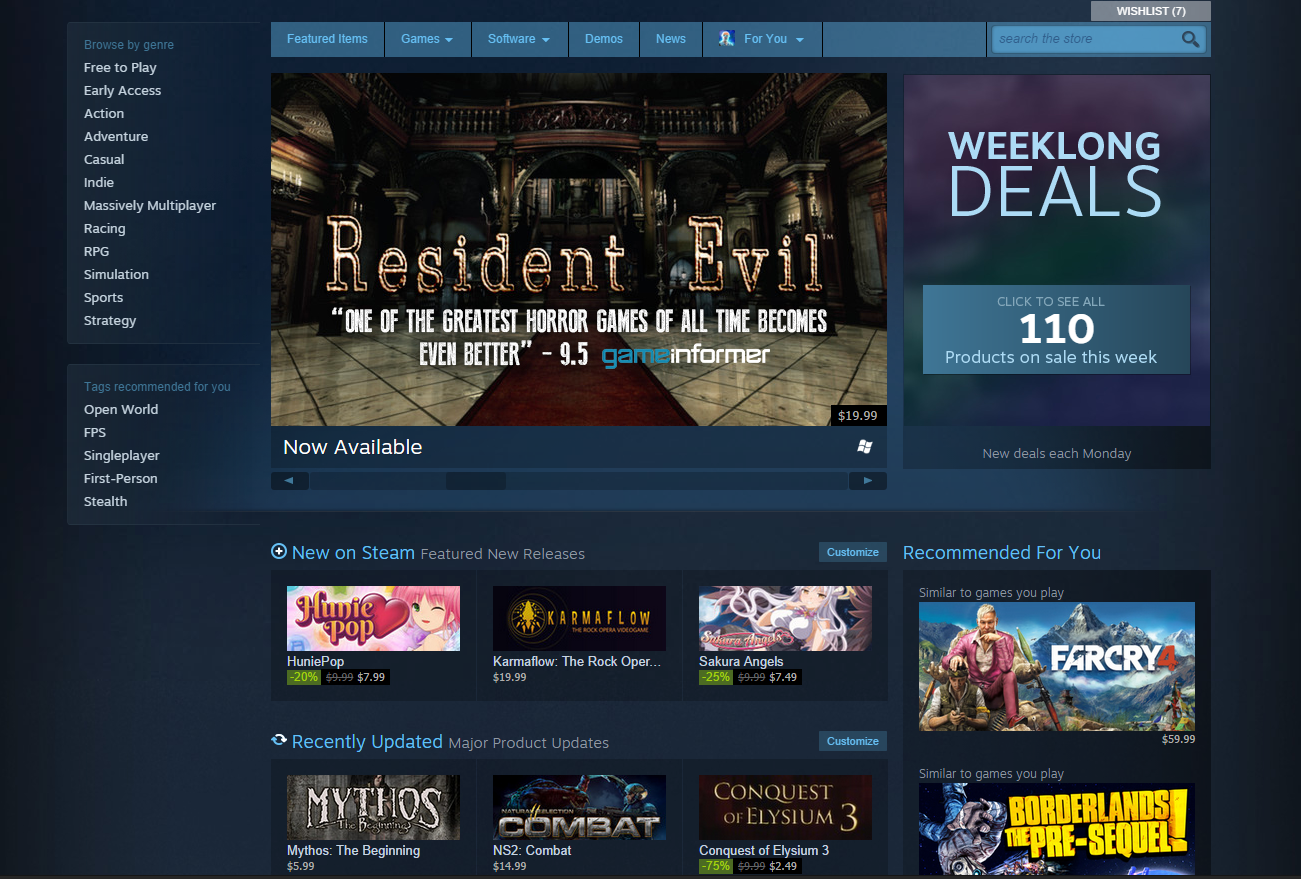The width and height of the screenshot is (1301, 879).
Task: Open the Conquest of Elysium 3 thumbnail
Action: (785, 807)
